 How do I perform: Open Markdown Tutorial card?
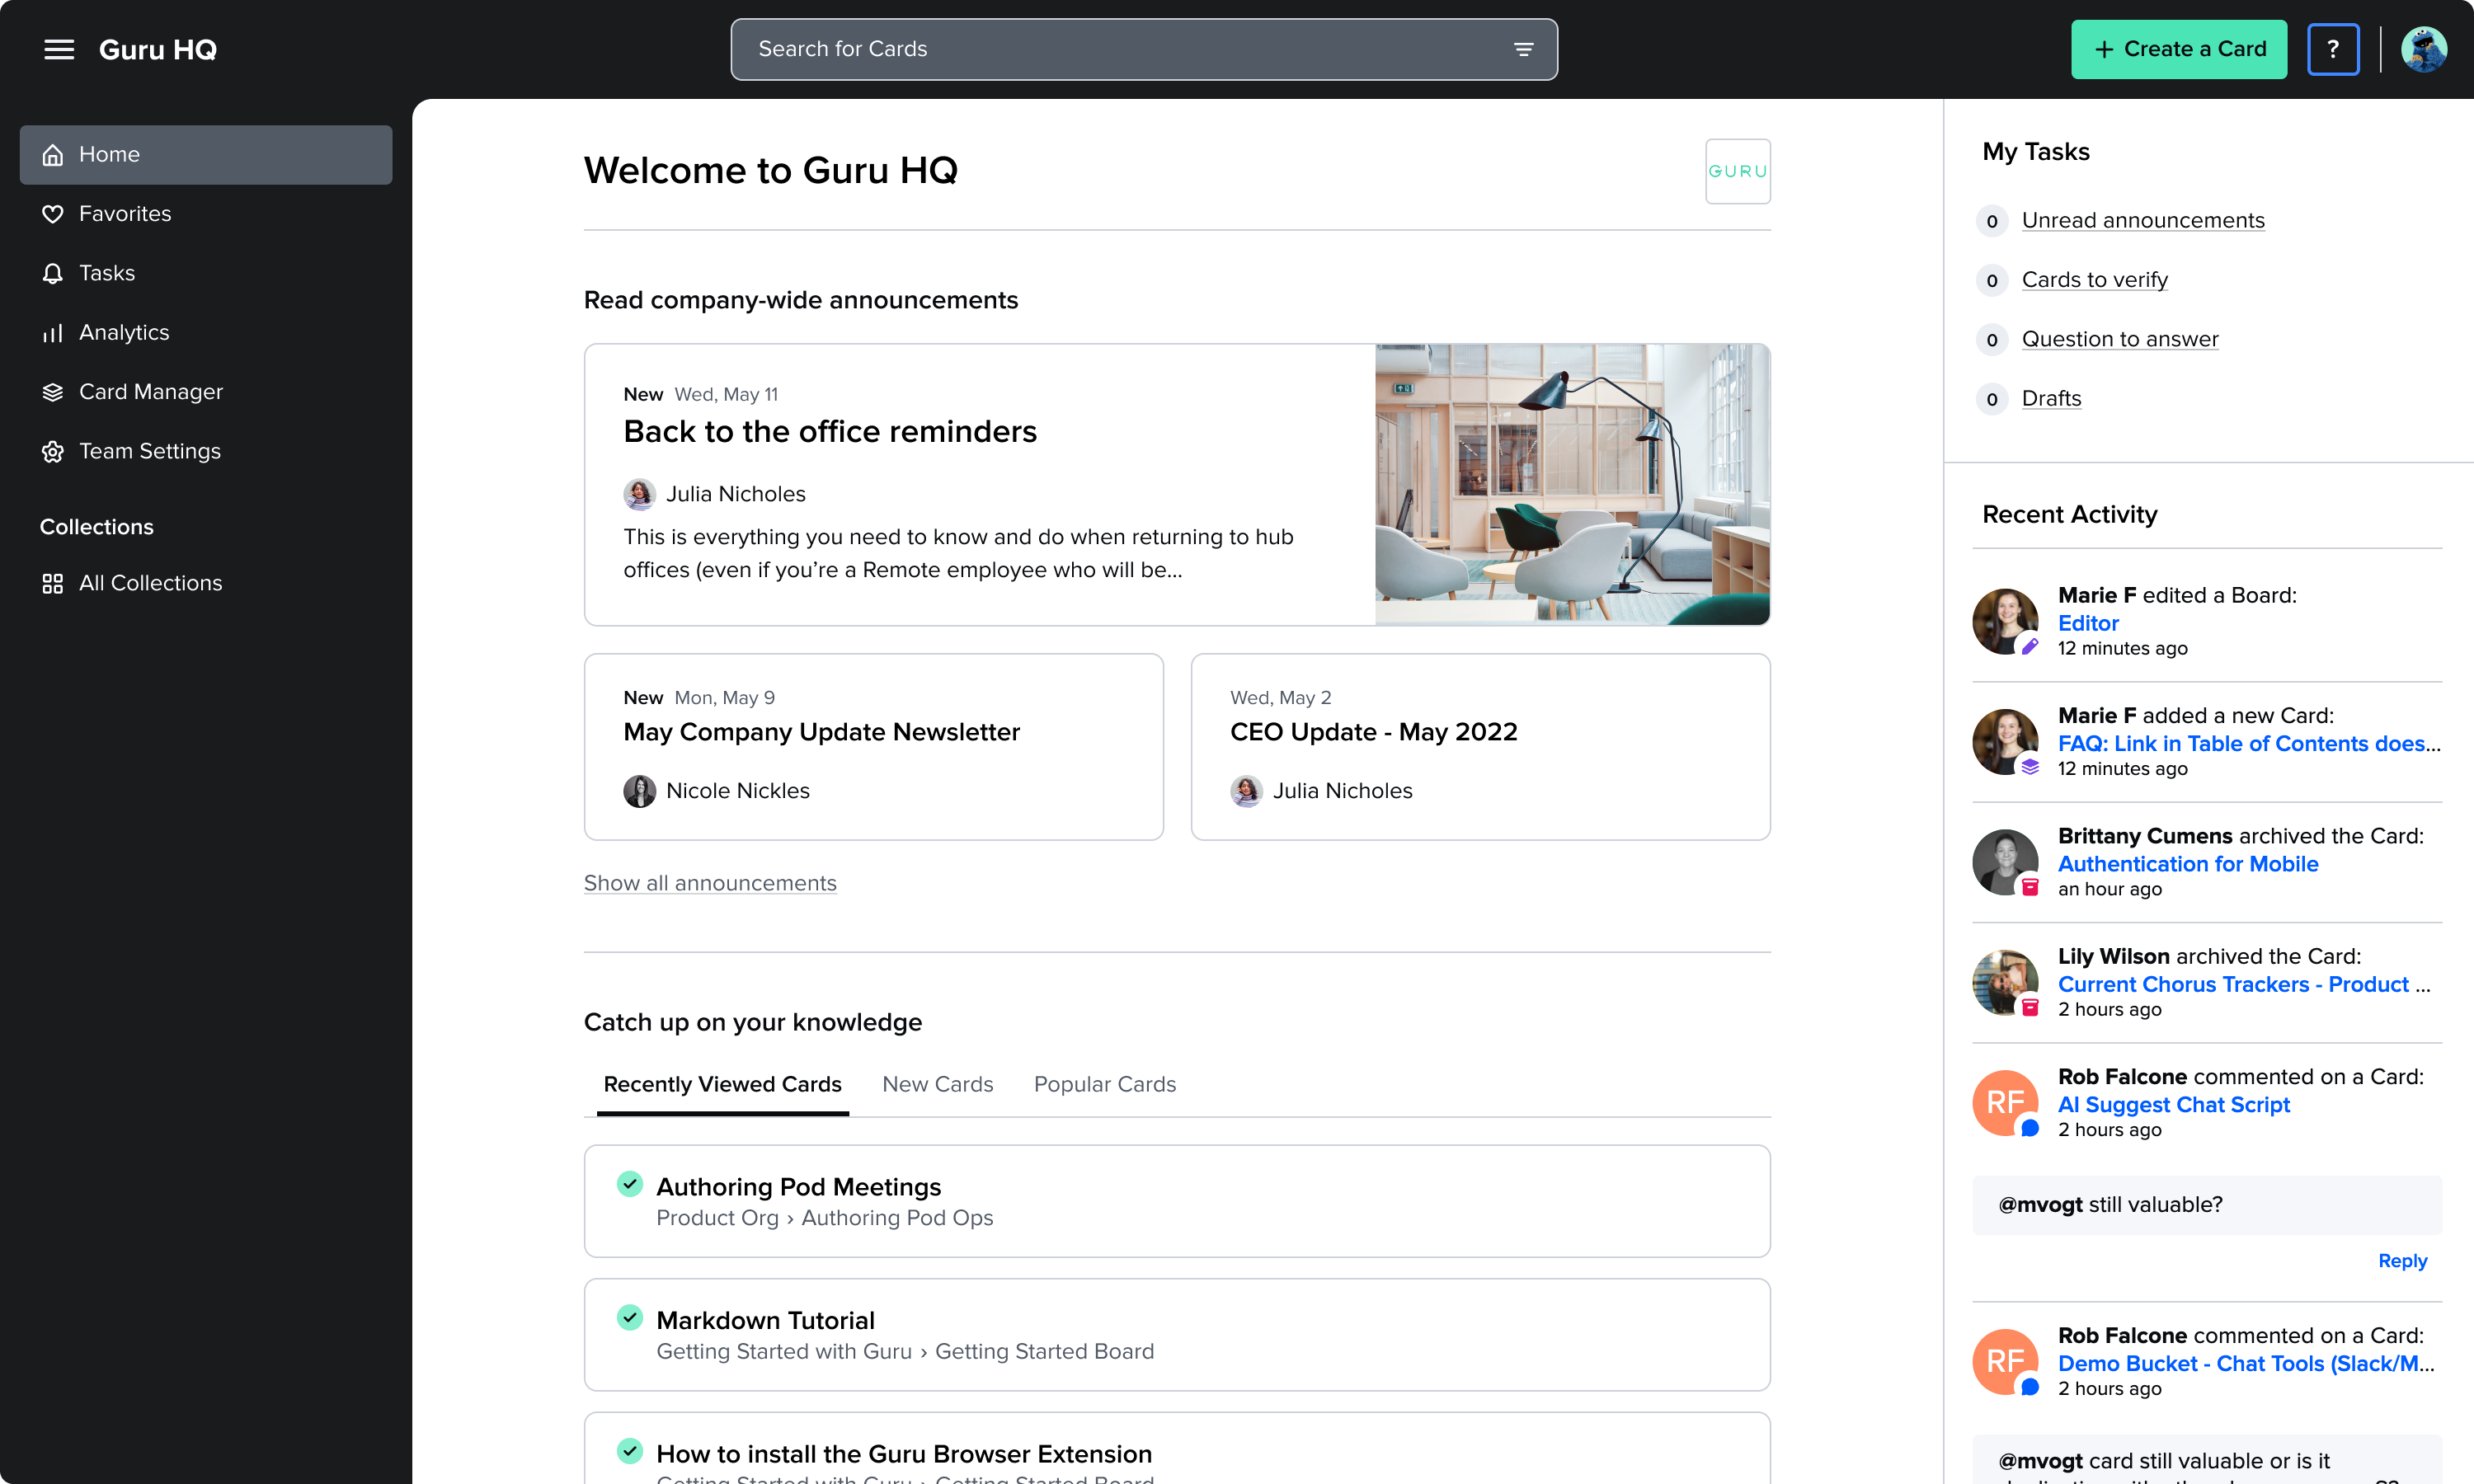click(x=1177, y=1335)
